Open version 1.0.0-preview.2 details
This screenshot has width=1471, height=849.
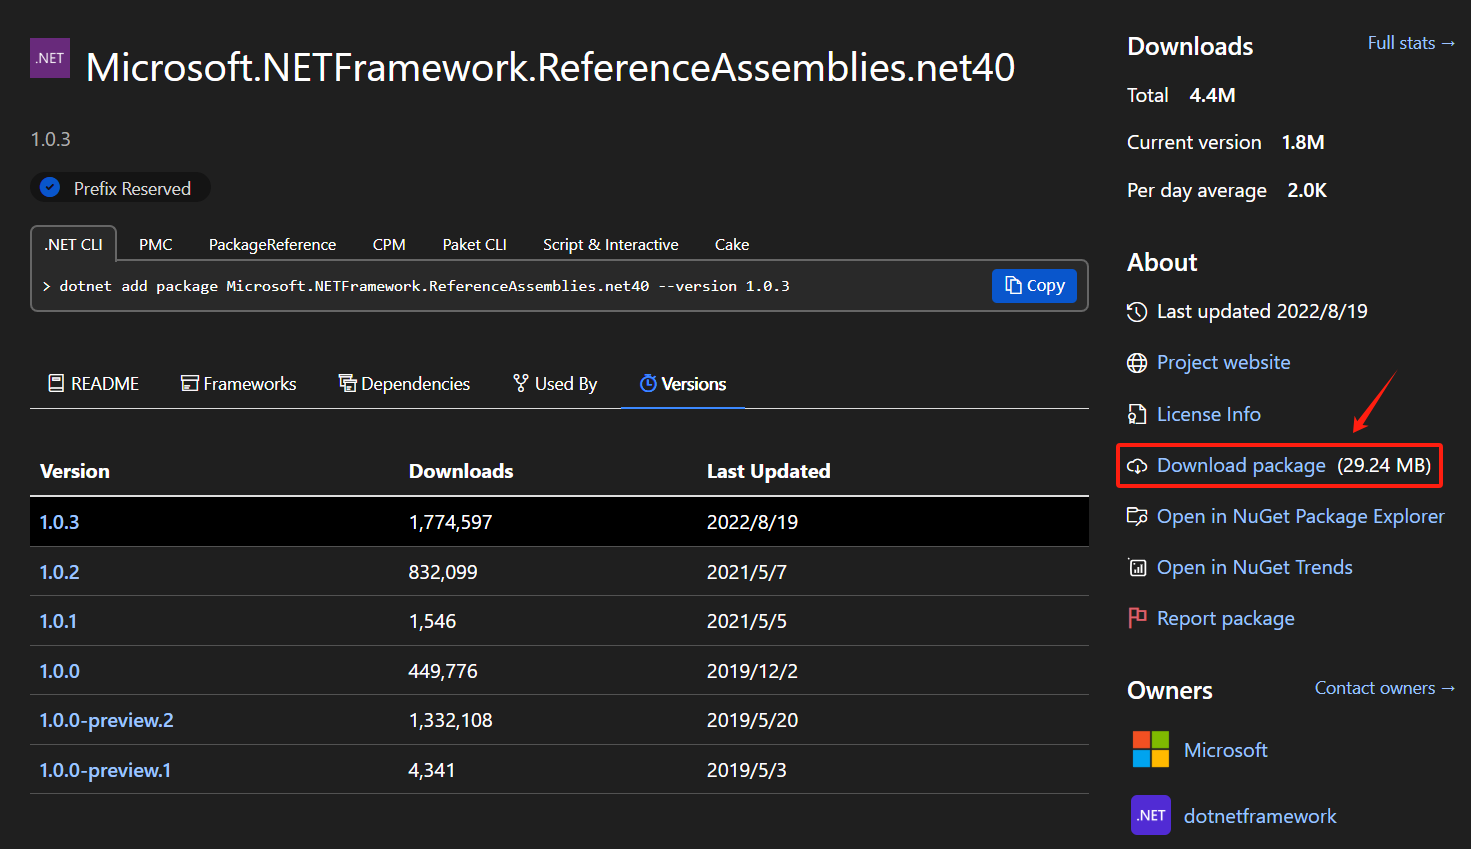click(106, 720)
